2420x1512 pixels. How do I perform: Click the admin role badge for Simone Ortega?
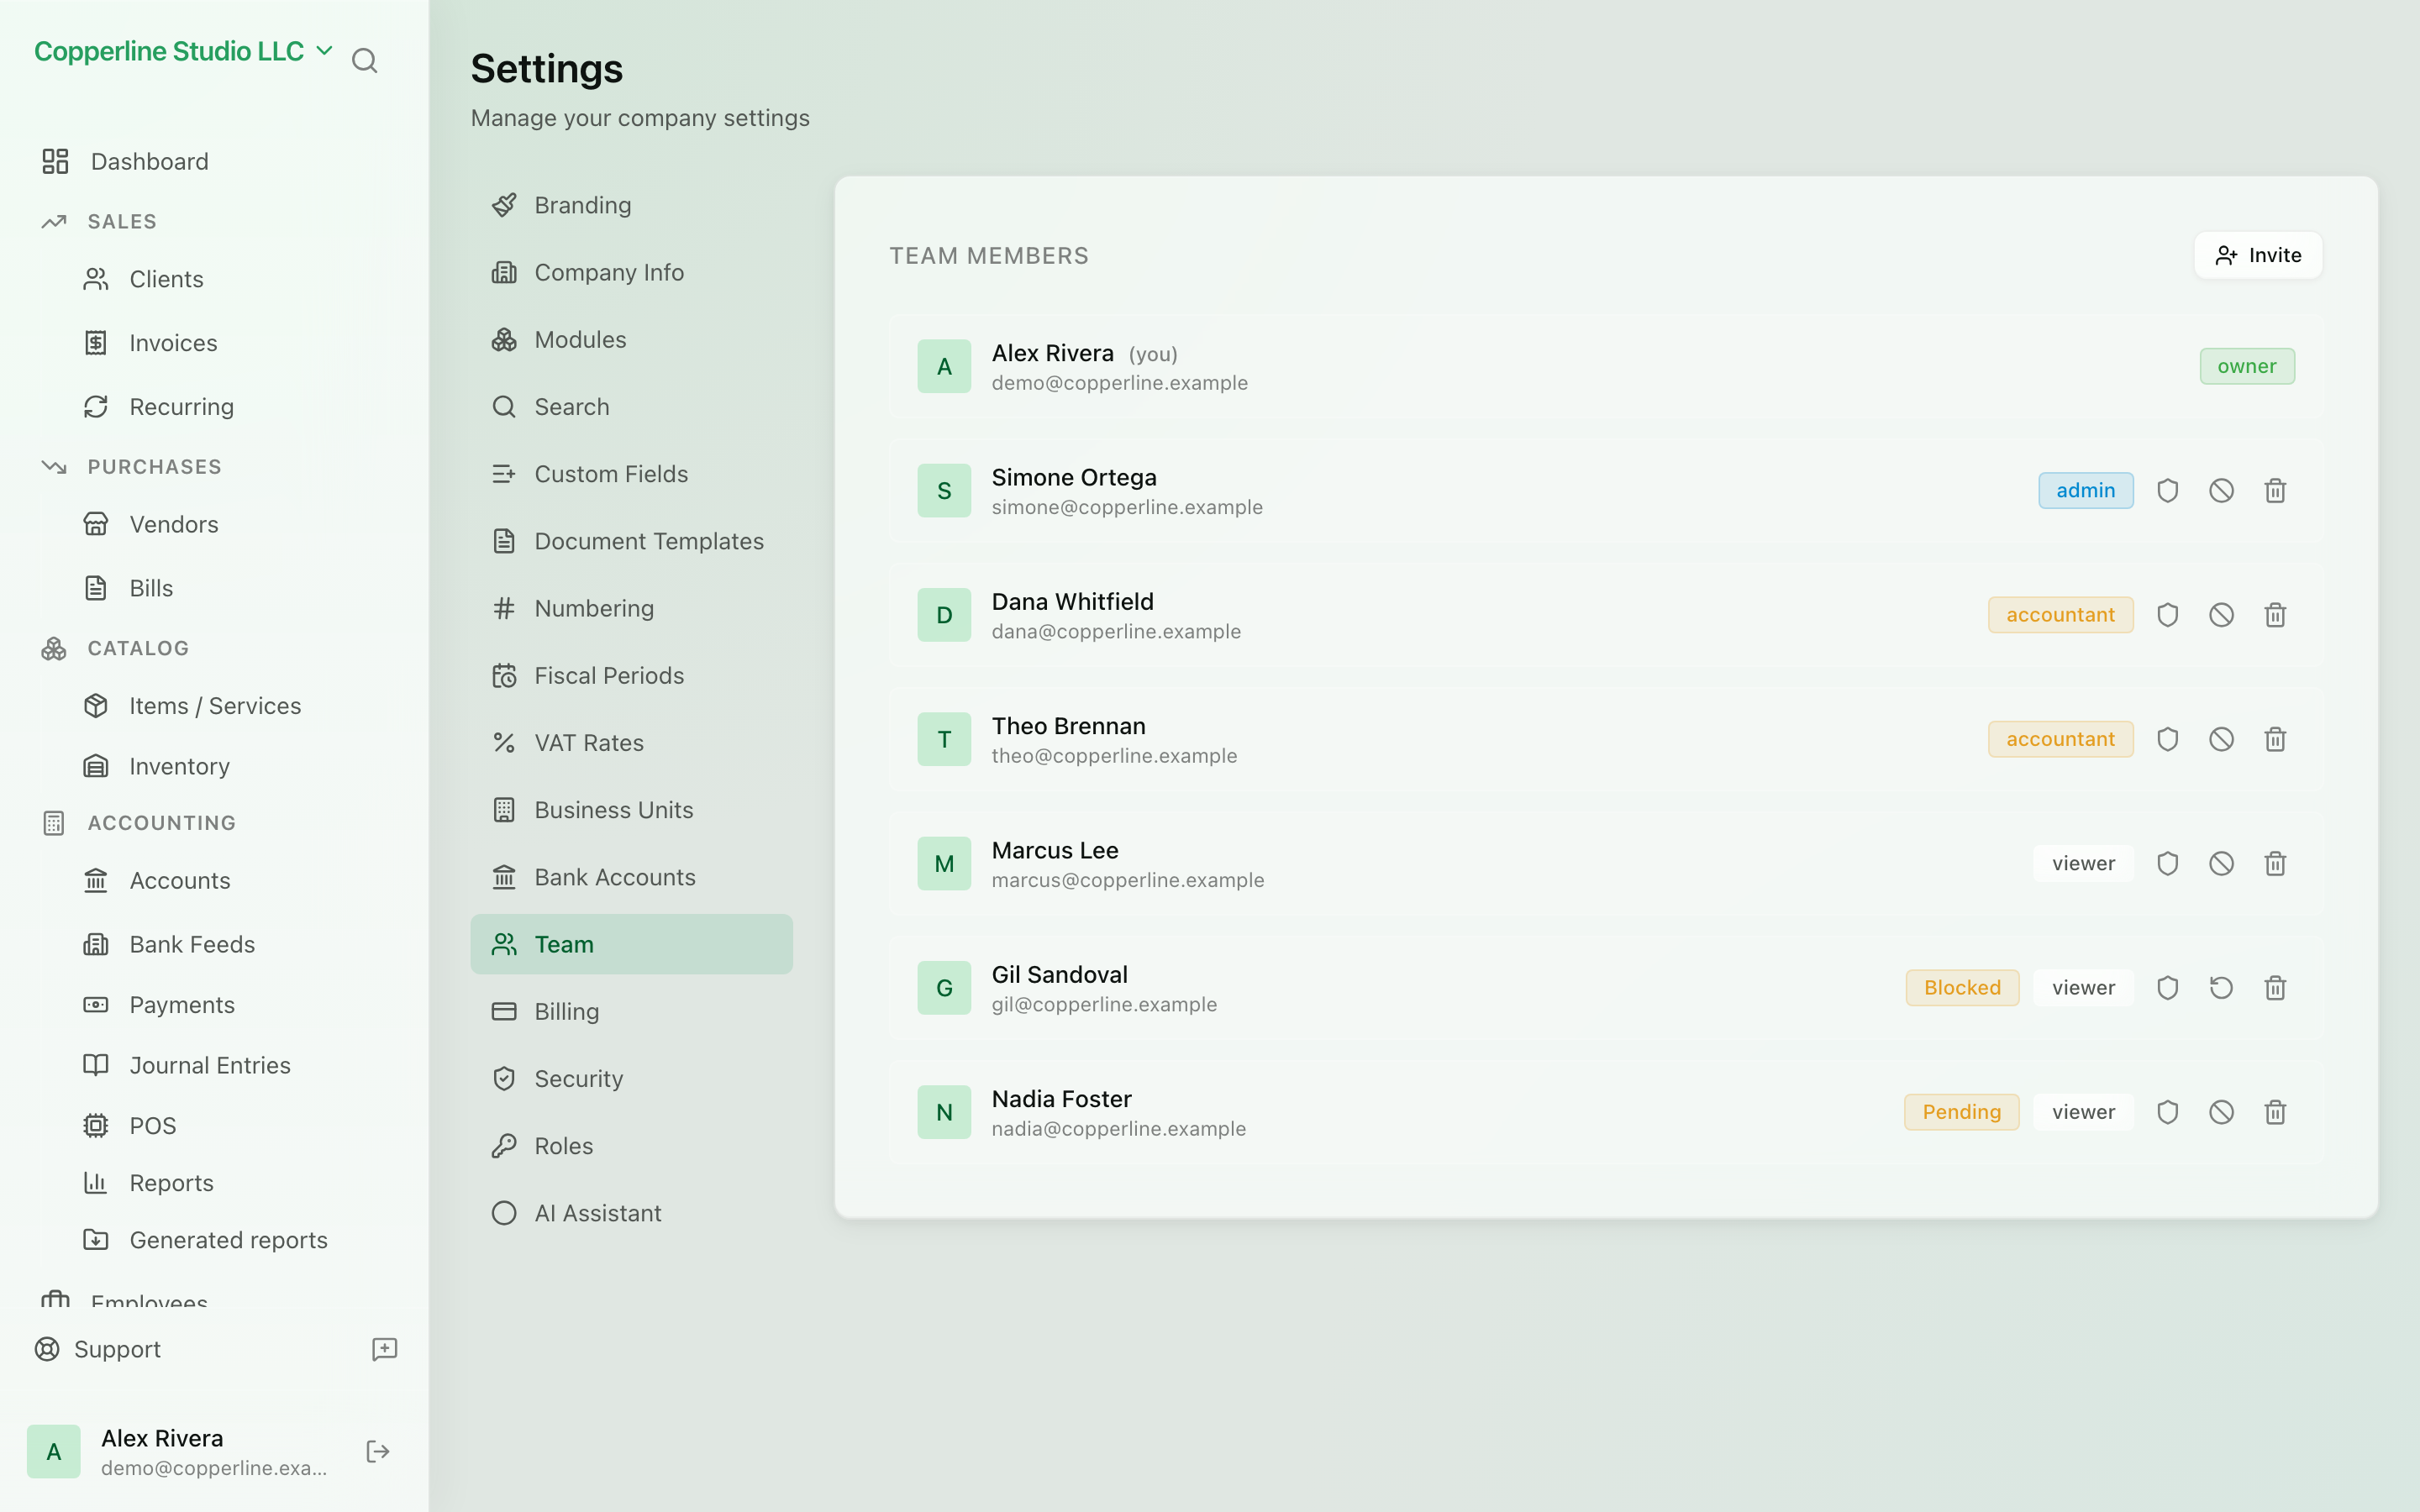2085,491
